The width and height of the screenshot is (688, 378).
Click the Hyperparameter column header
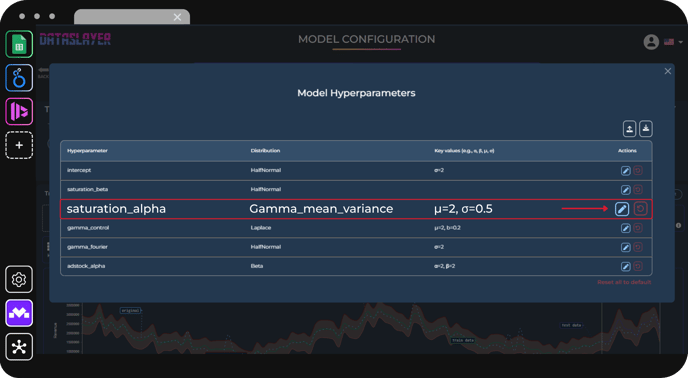pos(87,151)
